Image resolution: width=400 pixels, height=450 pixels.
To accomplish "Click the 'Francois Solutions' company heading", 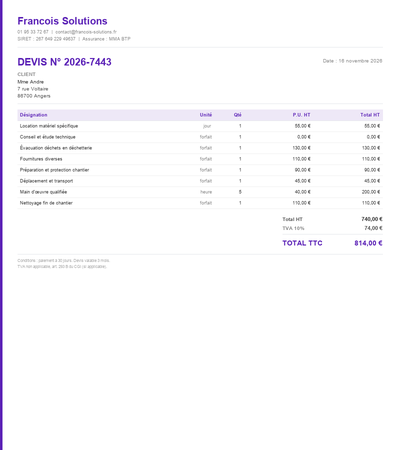I will [62, 21].
